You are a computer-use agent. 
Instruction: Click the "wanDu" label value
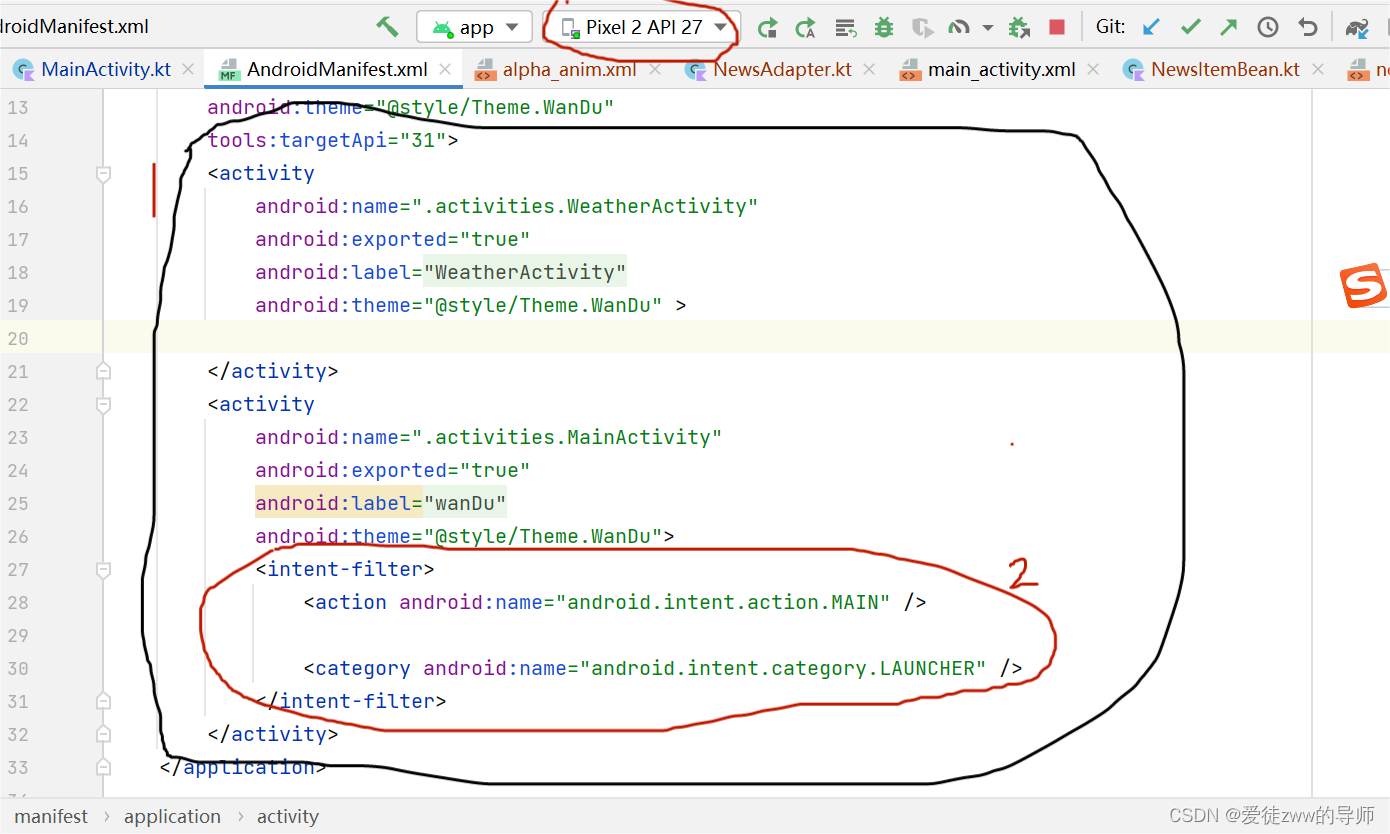pos(465,503)
